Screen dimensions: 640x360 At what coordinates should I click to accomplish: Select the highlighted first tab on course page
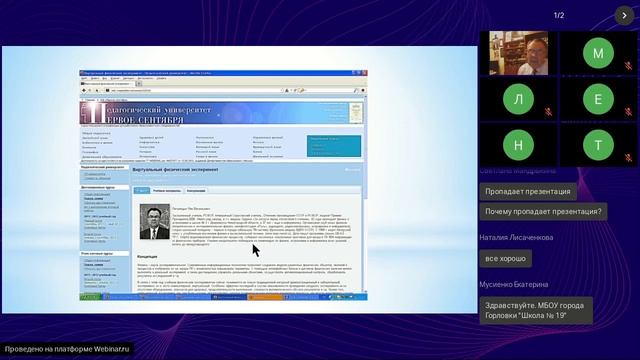[x=142, y=191]
